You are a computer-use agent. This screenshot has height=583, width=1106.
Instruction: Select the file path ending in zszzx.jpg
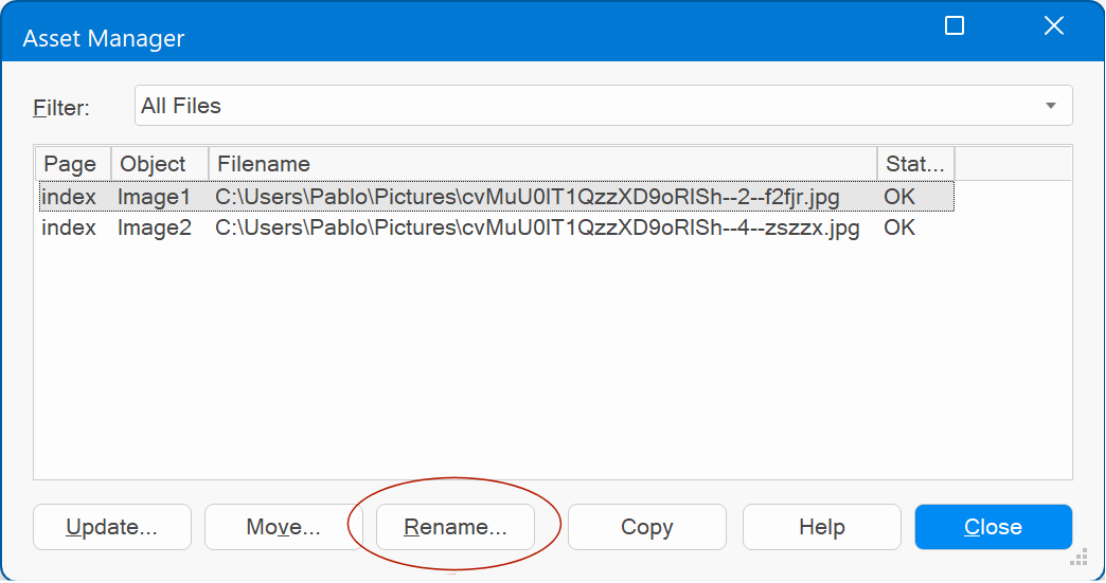point(537,228)
